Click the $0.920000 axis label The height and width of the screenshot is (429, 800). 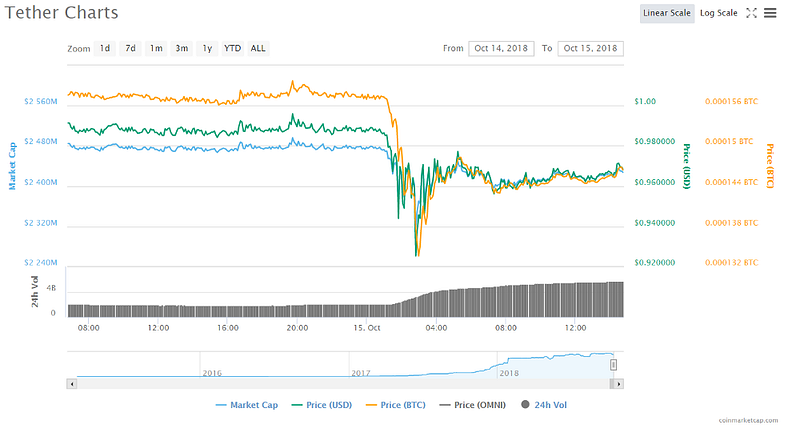[655, 263]
